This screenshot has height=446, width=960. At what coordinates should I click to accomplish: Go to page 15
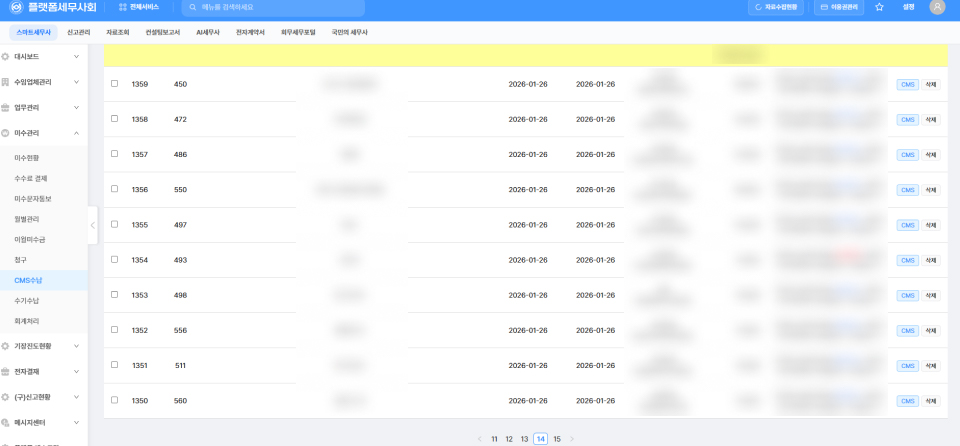(557, 439)
